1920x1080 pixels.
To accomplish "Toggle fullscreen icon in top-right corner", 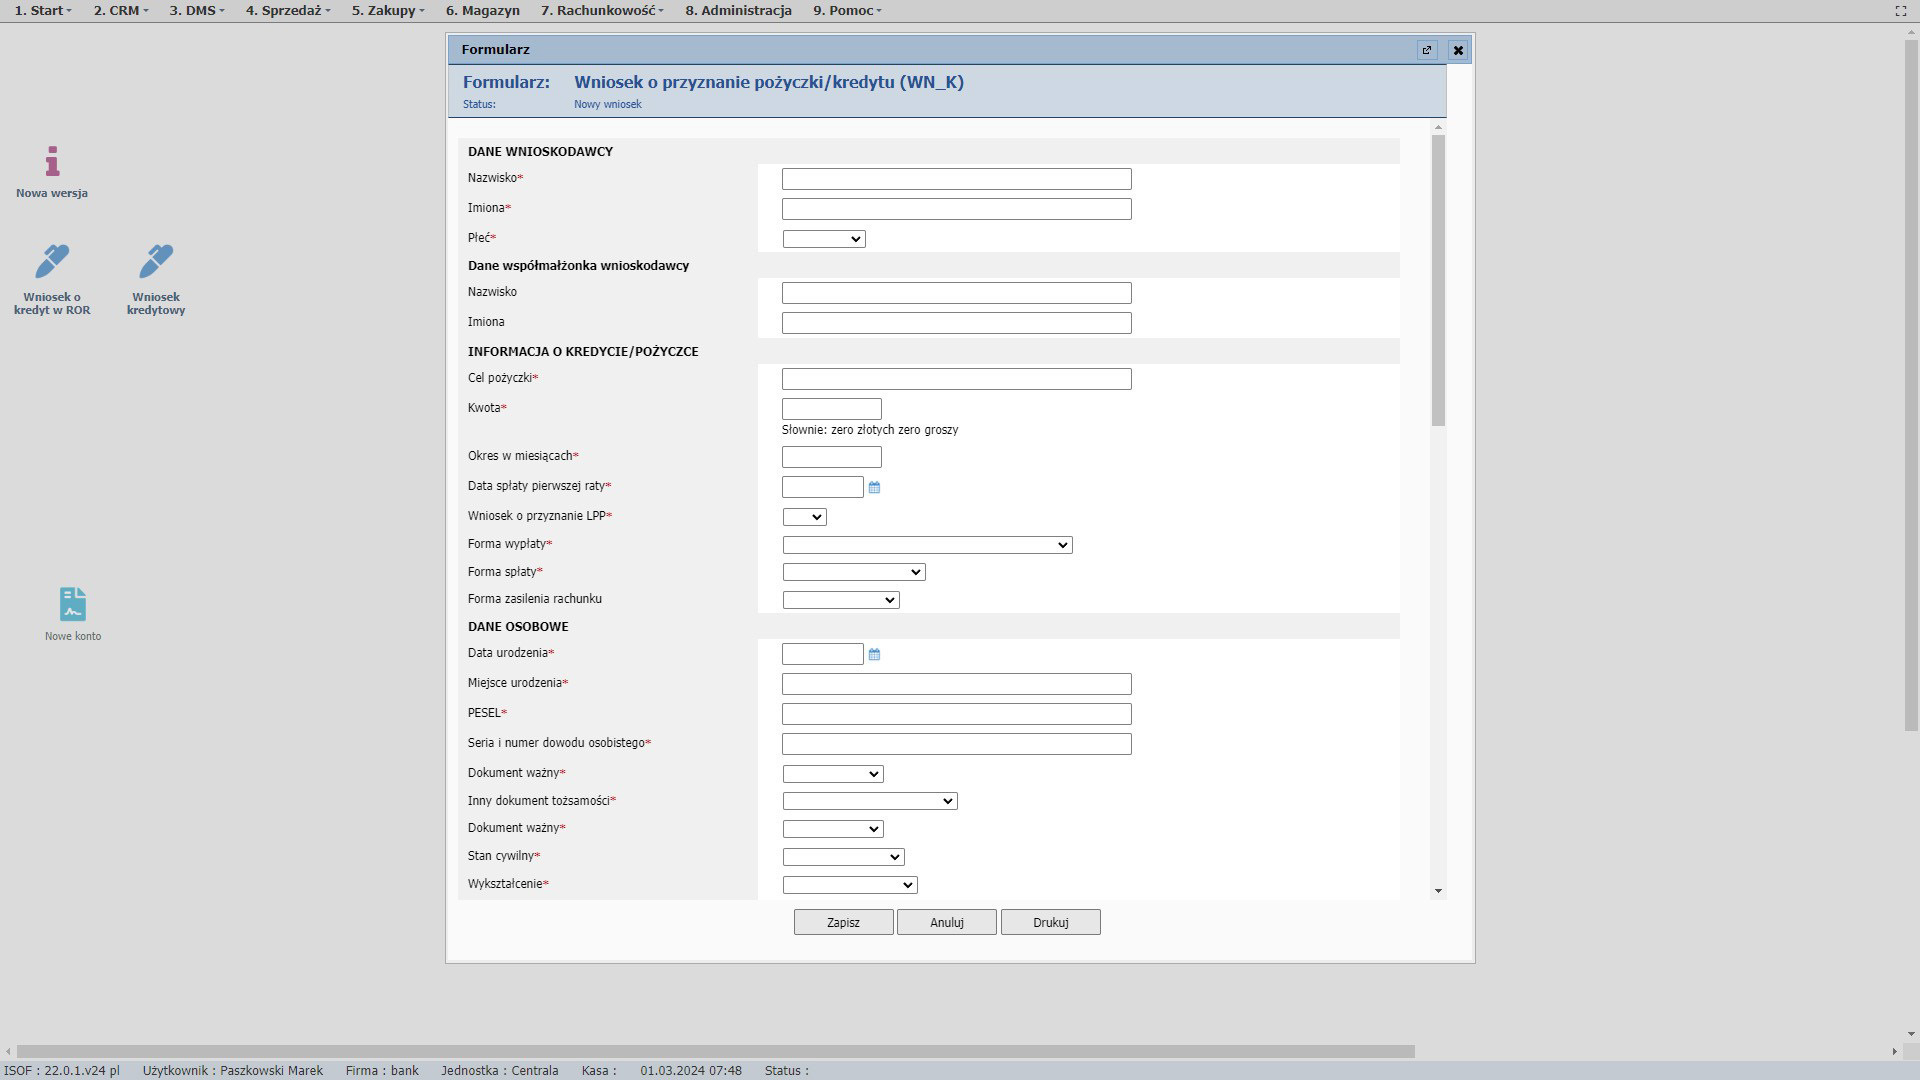I will pyautogui.click(x=1901, y=10).
